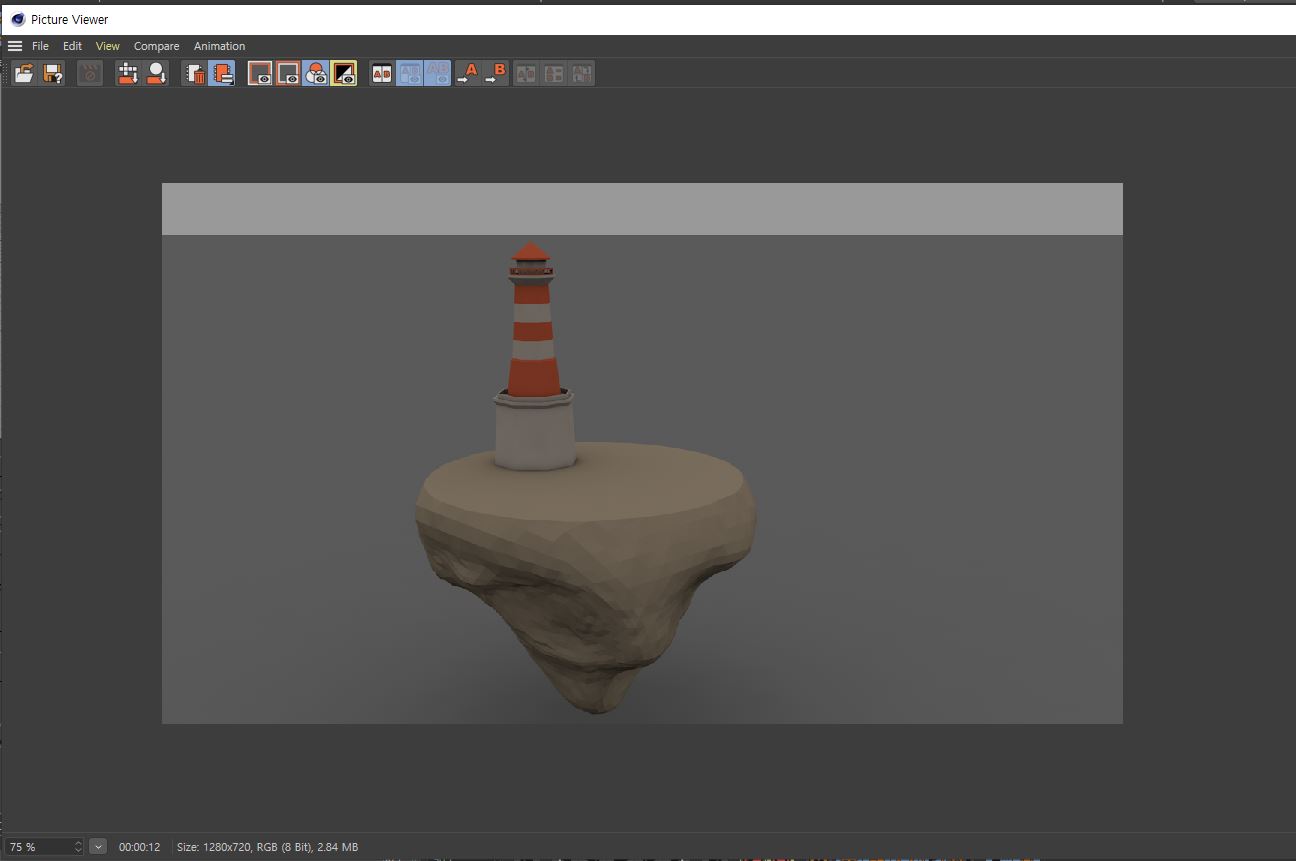Toggle the first orange-framed eye display icon
This screenshot has height=861, width=1296.
pos(260,73)
